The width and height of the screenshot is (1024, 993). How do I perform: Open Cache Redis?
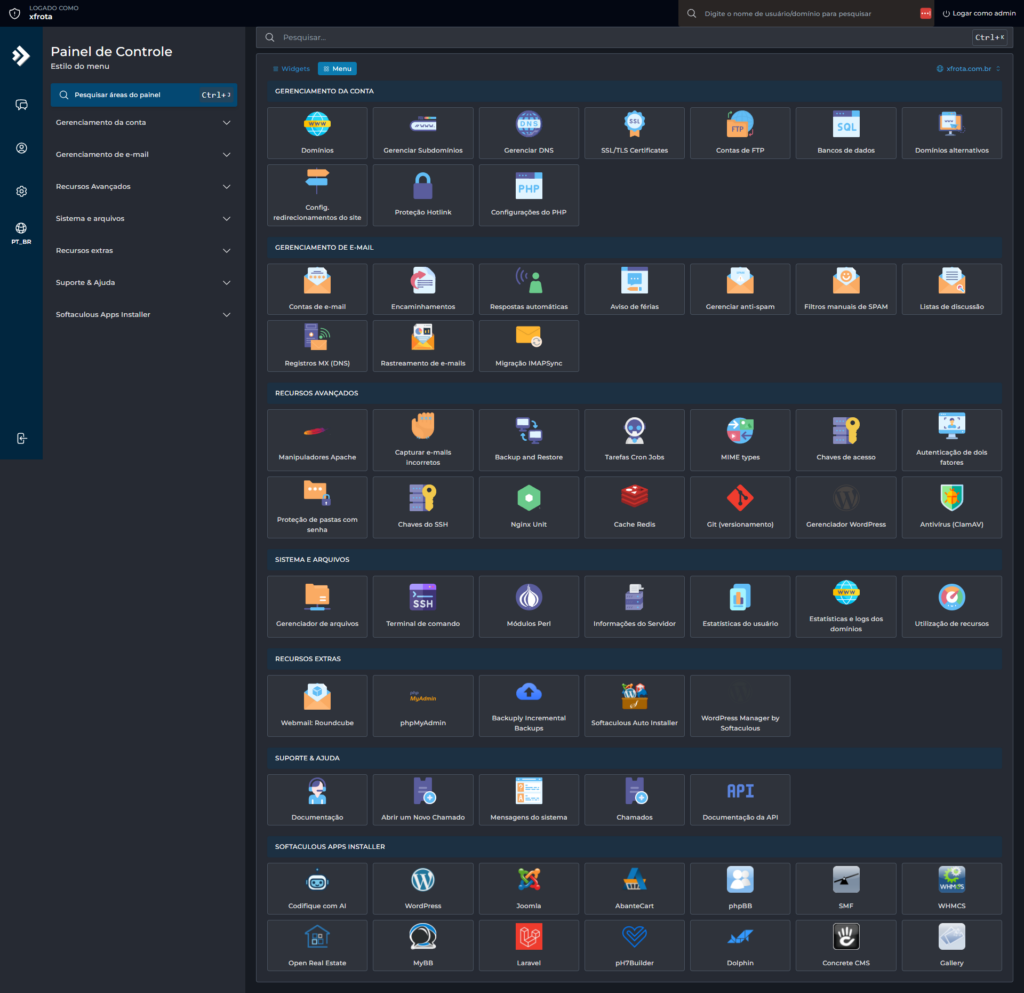(634, 507)
